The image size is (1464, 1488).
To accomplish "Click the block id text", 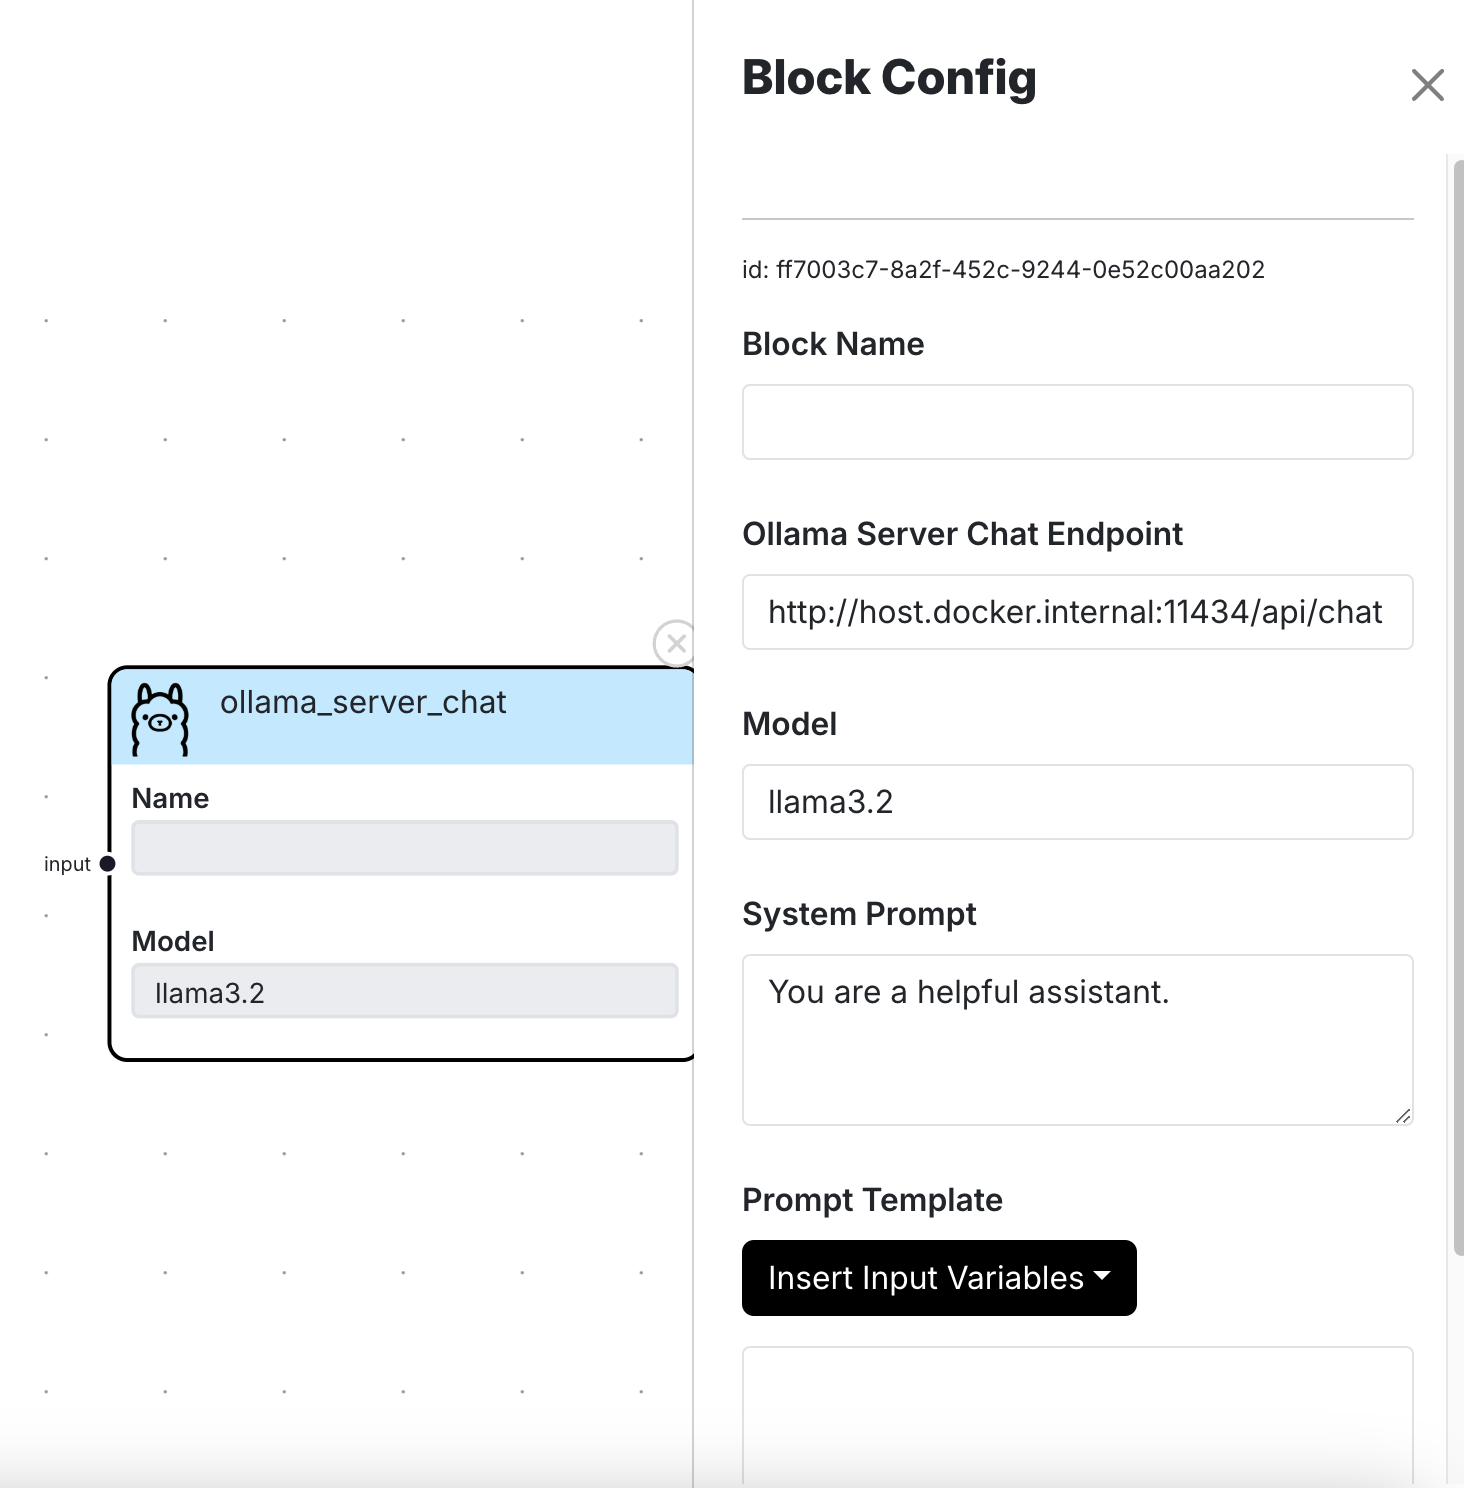I will [x=1003, y=270].
